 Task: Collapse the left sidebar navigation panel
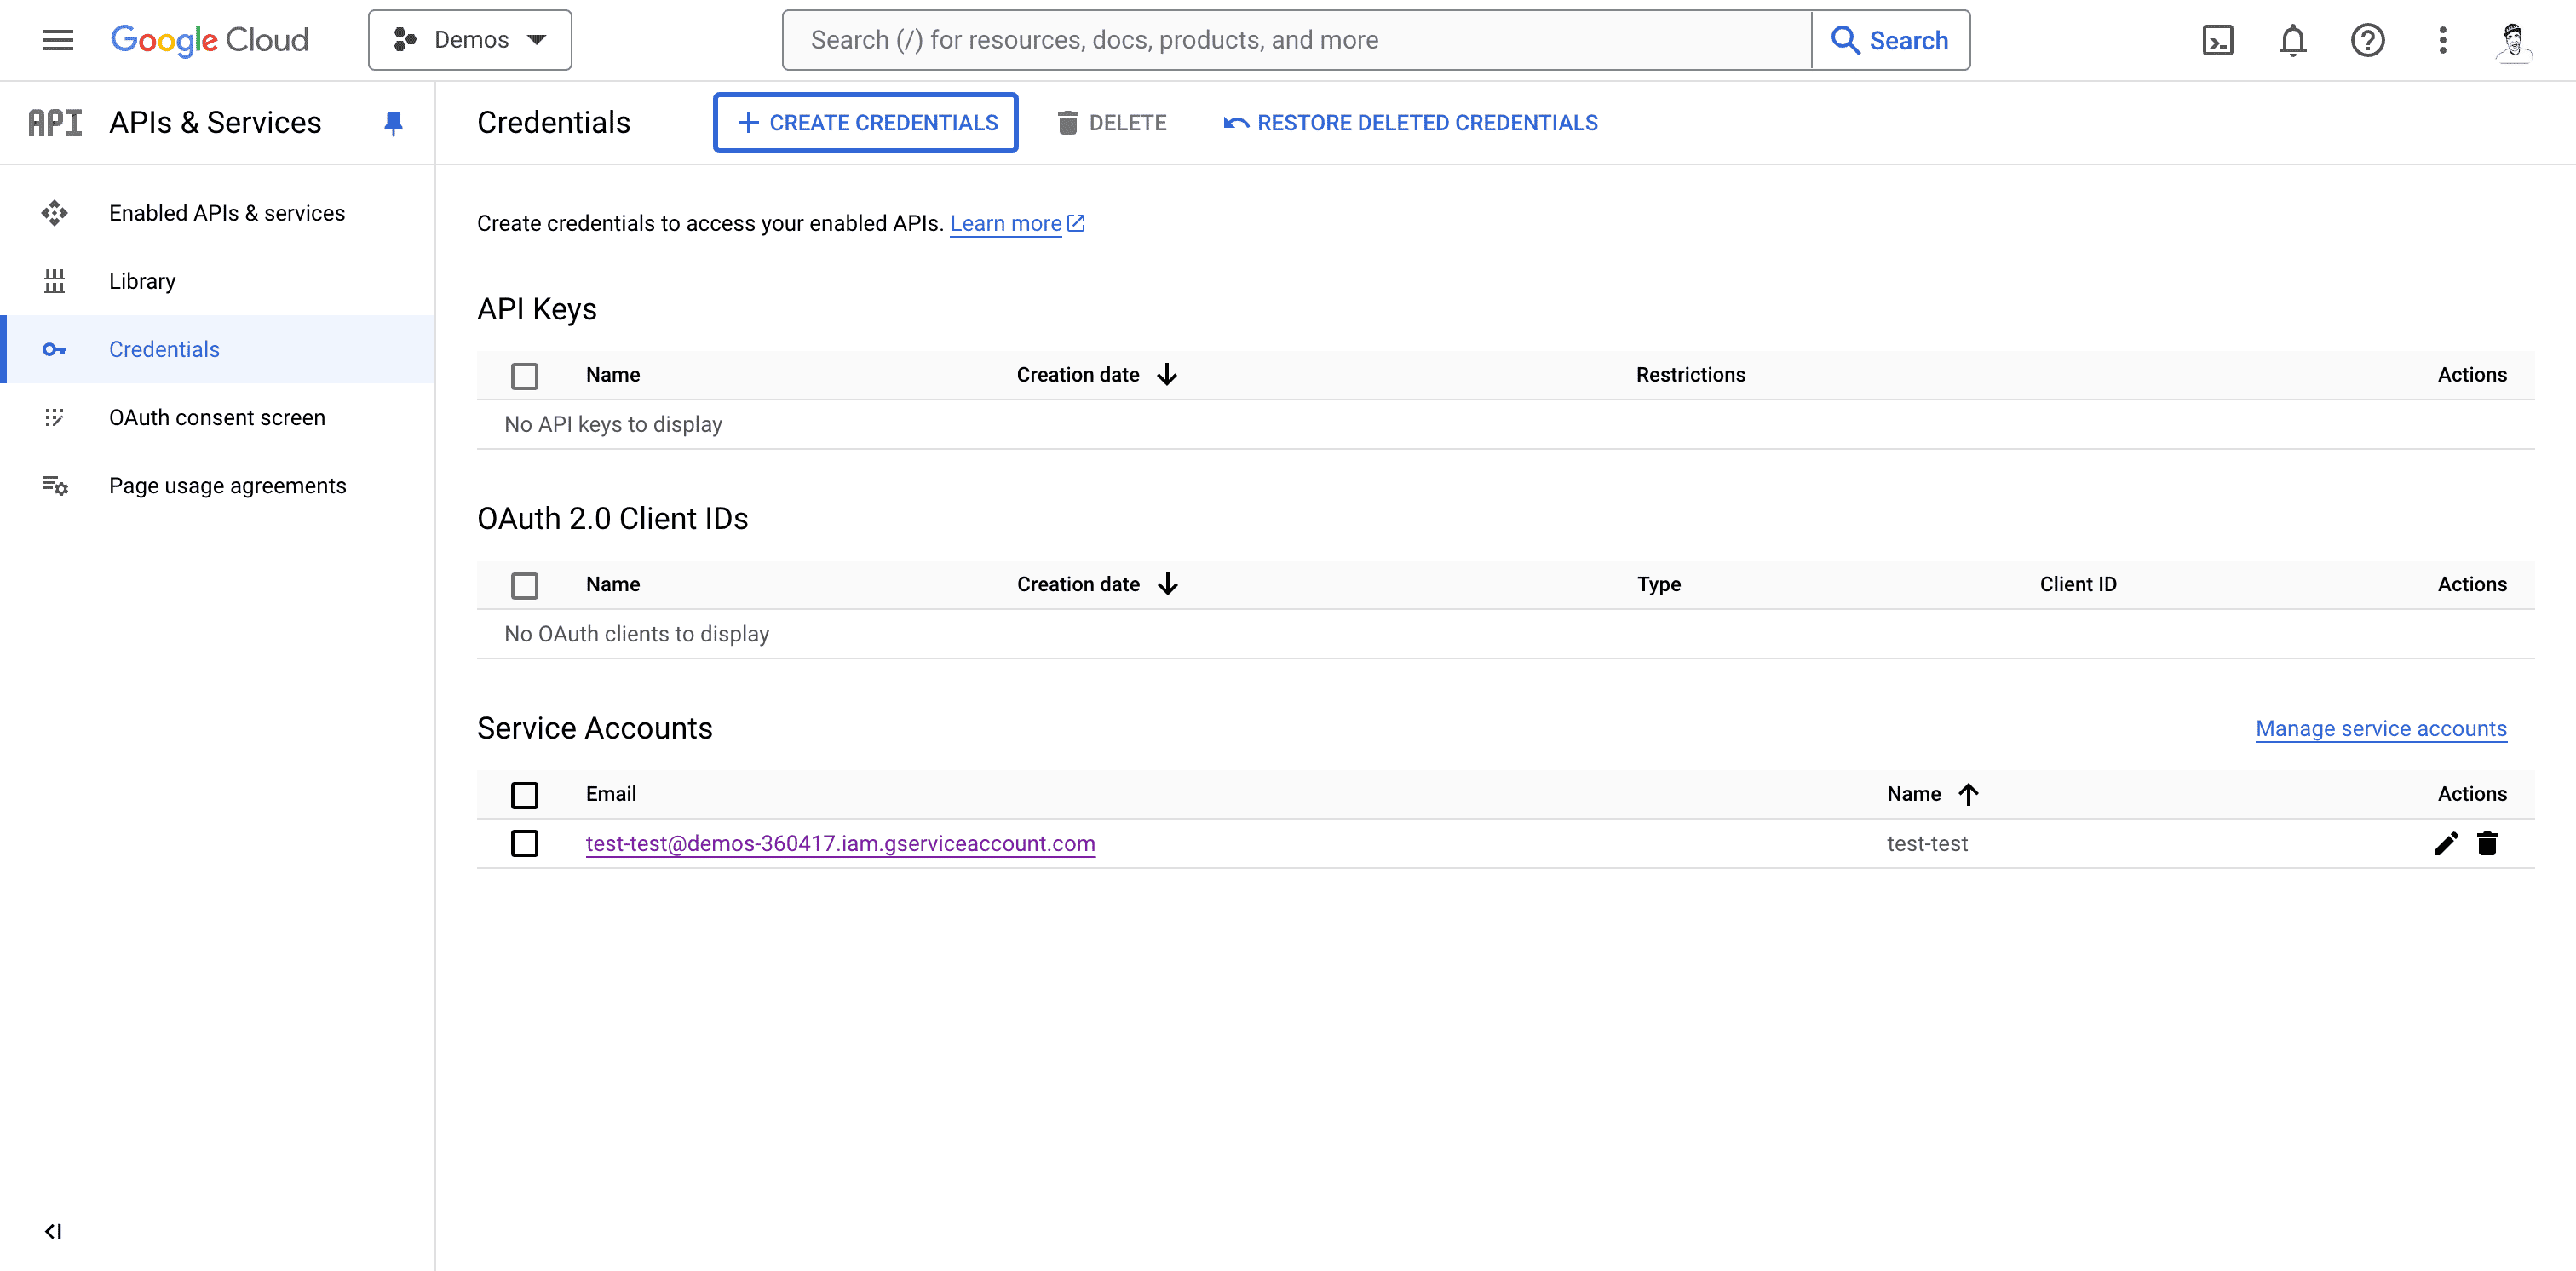53,1231
